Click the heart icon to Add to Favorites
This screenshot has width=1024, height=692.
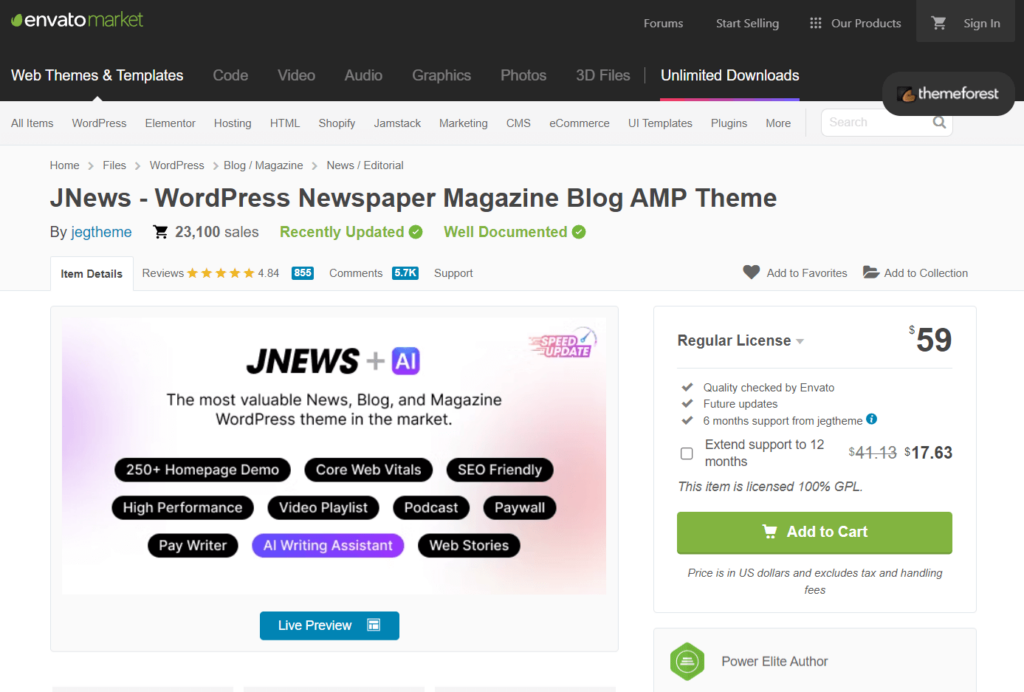pyautogui.click(x=751, y=272)
